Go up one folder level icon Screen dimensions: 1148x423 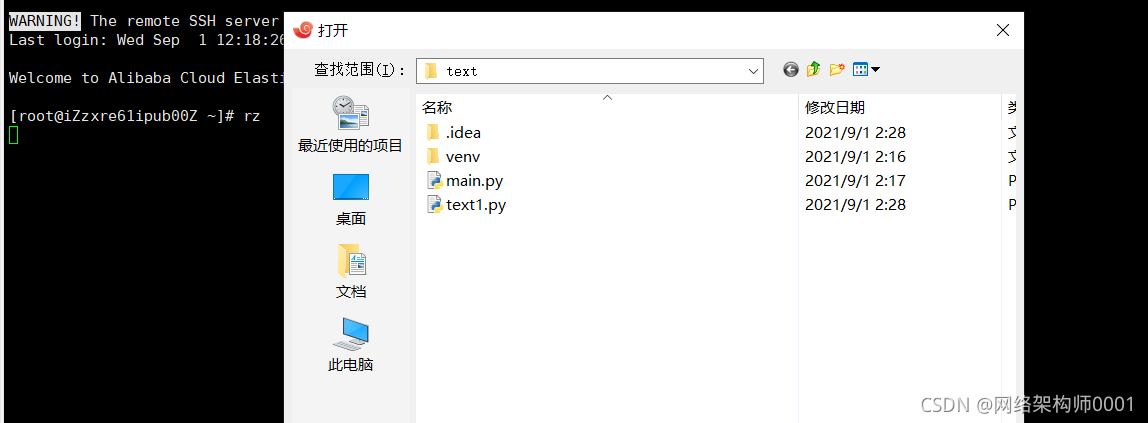point(813,70)
